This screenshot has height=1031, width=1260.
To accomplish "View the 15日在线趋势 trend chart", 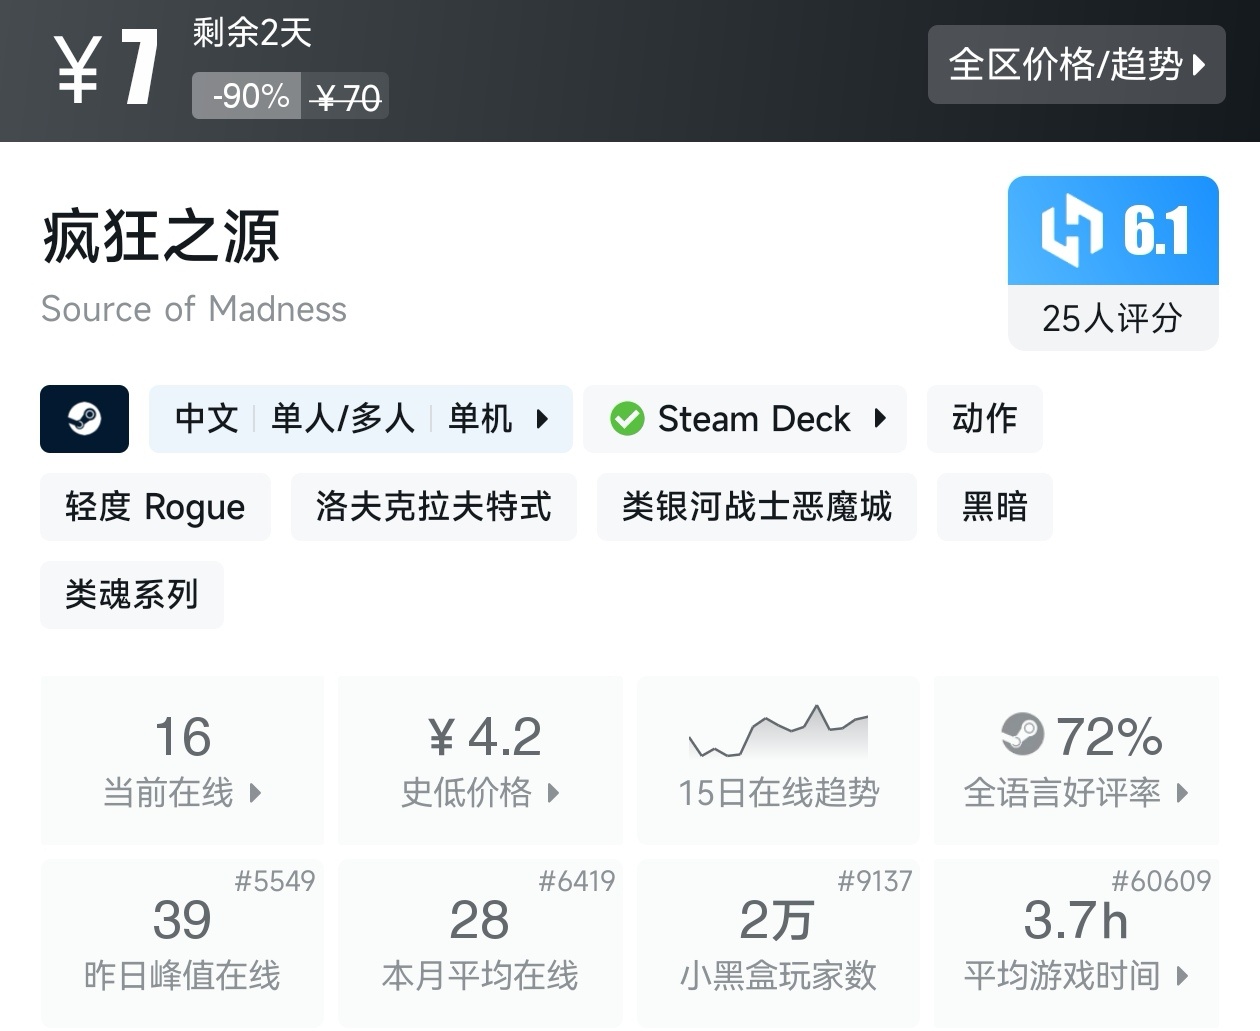I will point(778,760).
